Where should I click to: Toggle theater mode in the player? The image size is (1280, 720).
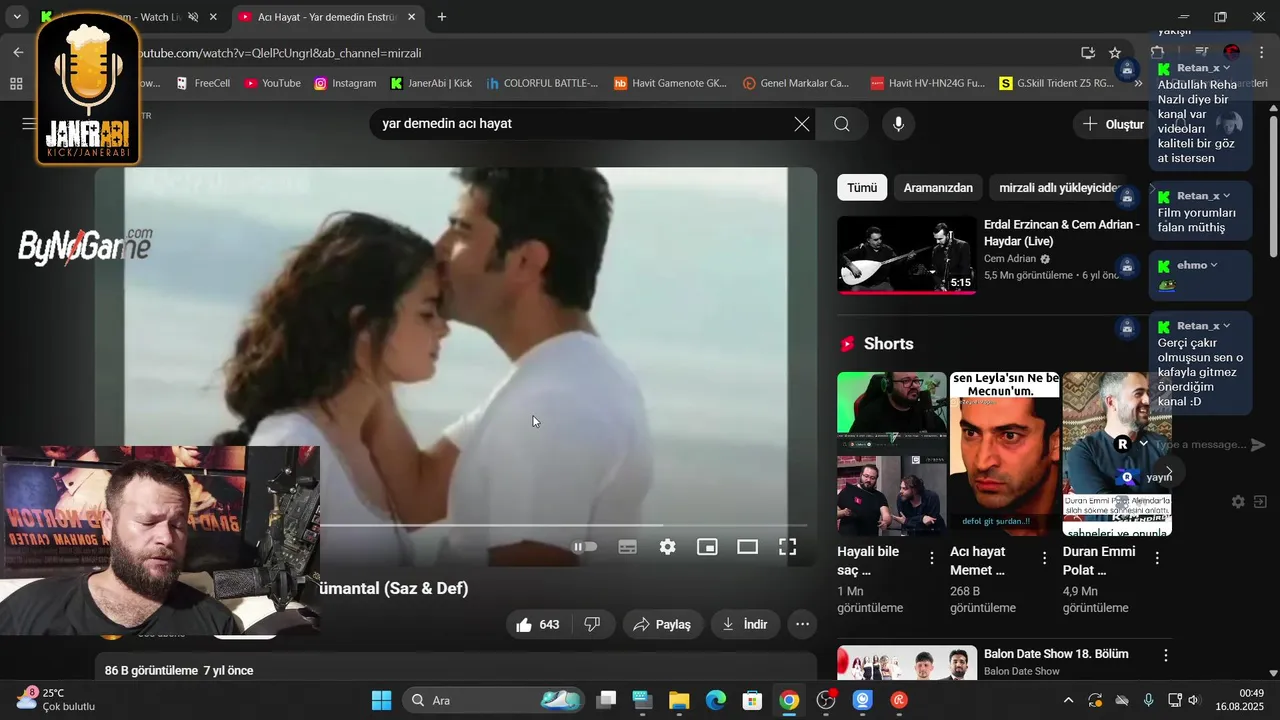point(747,547)
